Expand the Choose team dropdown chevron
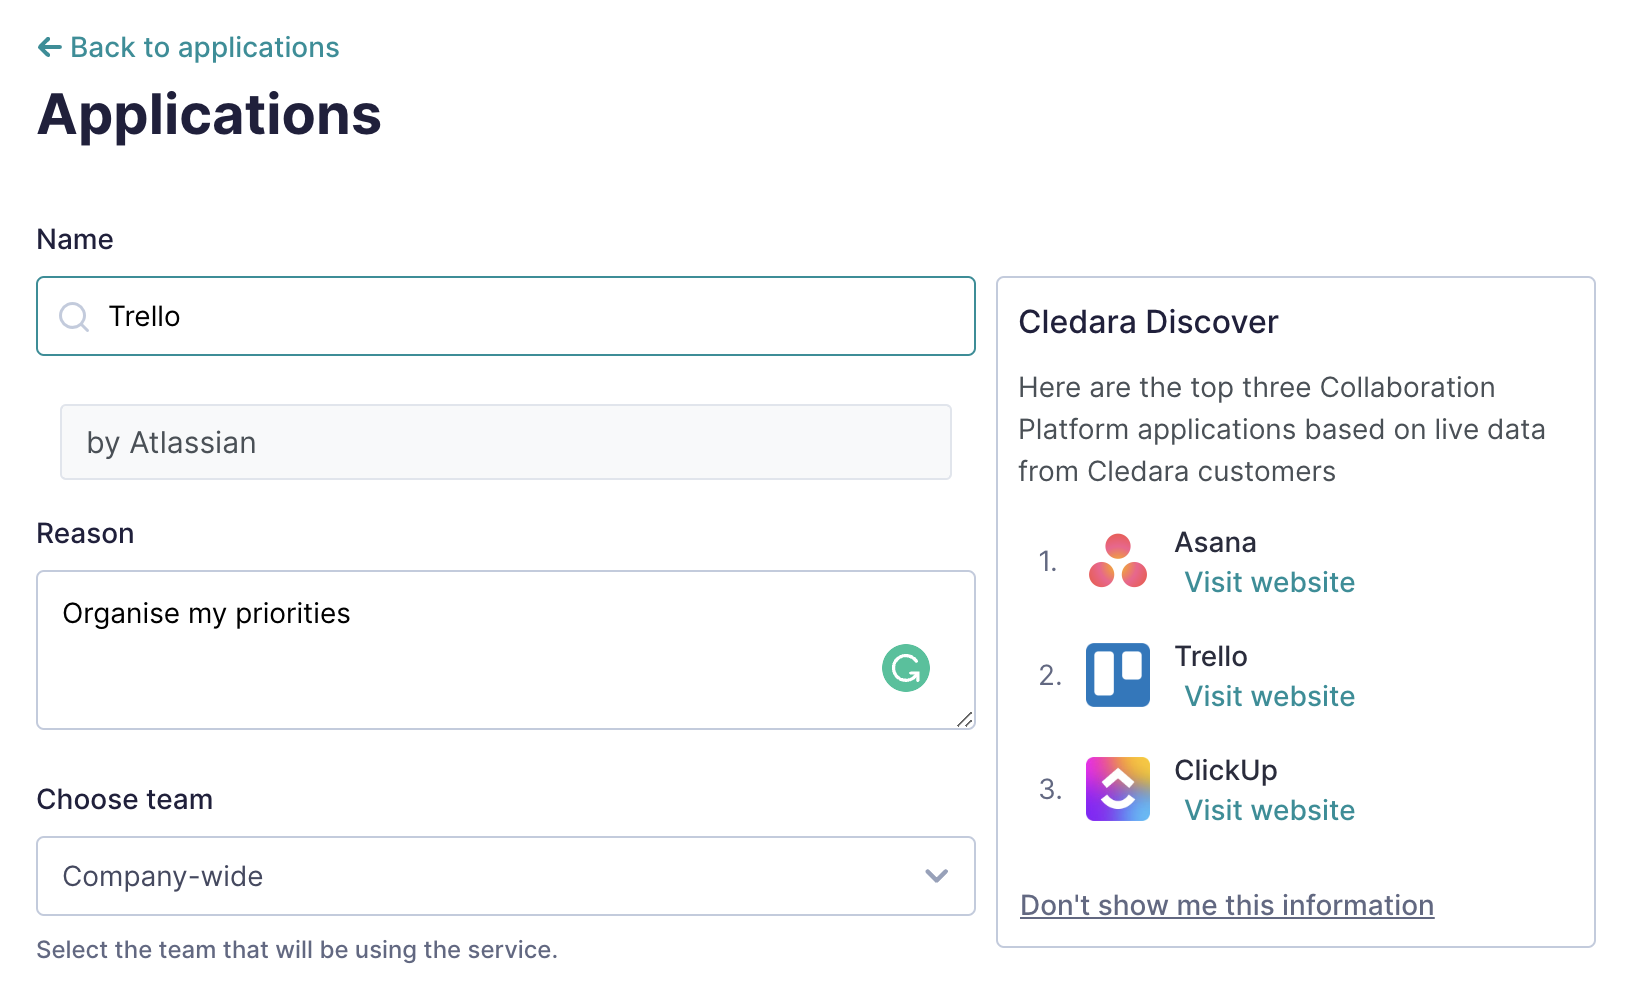The width and height of the screenshot is (1630, 996). 936,876
